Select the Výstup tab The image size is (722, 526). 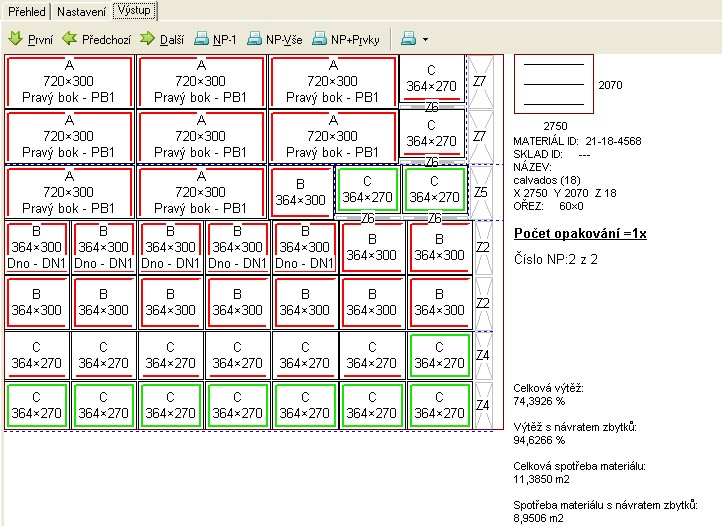point(134,10)
